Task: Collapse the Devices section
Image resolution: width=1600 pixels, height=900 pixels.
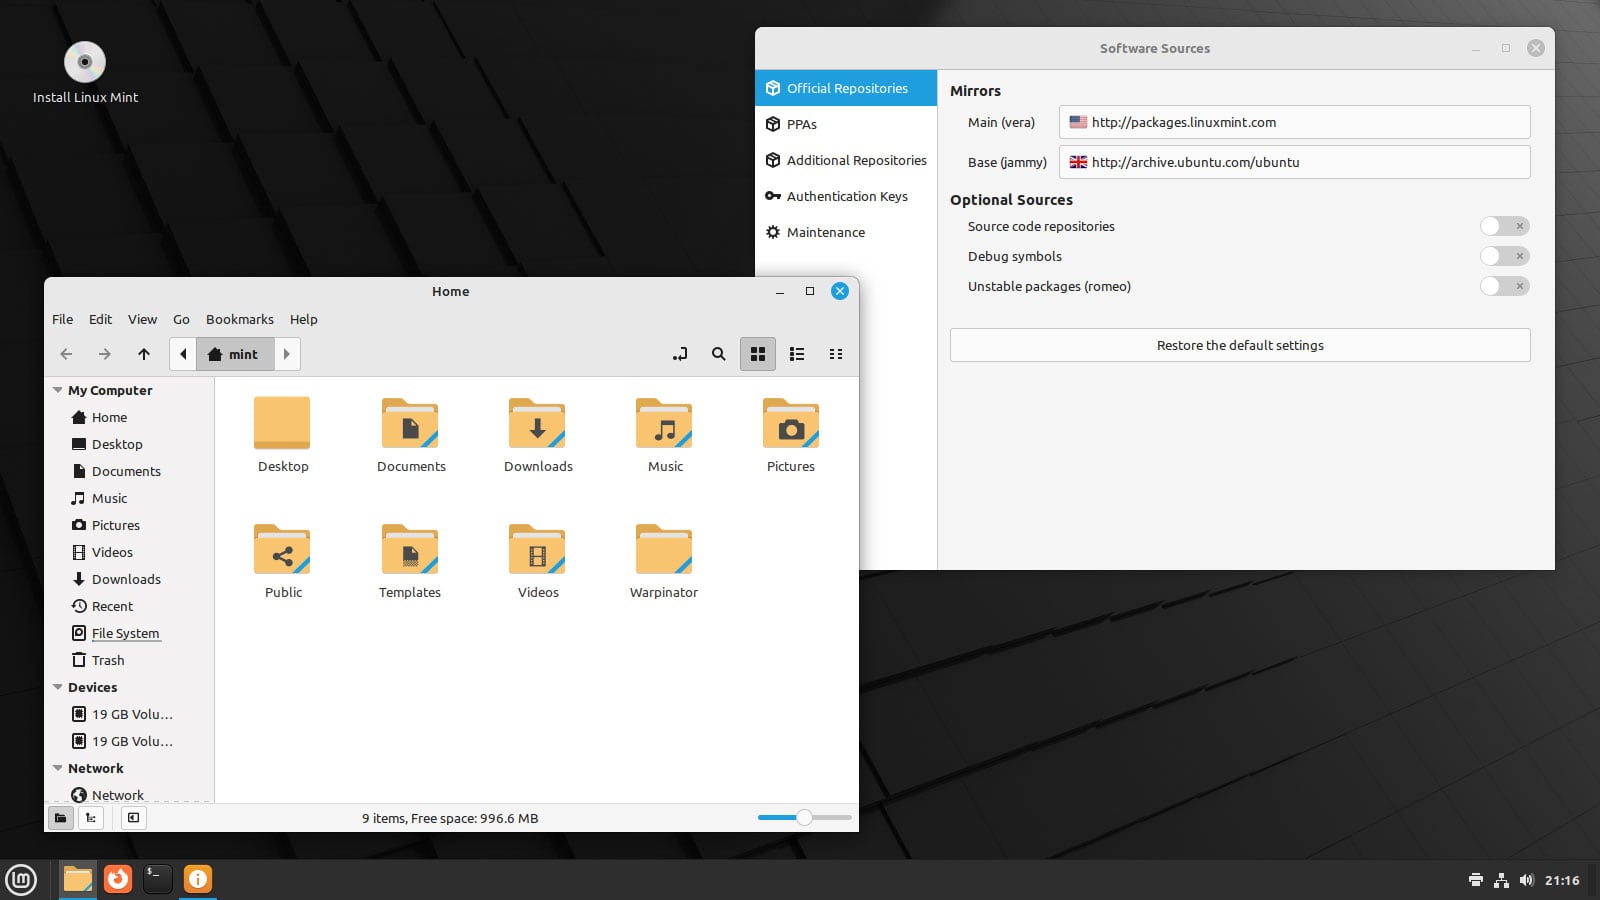Action: click(57, 687)
